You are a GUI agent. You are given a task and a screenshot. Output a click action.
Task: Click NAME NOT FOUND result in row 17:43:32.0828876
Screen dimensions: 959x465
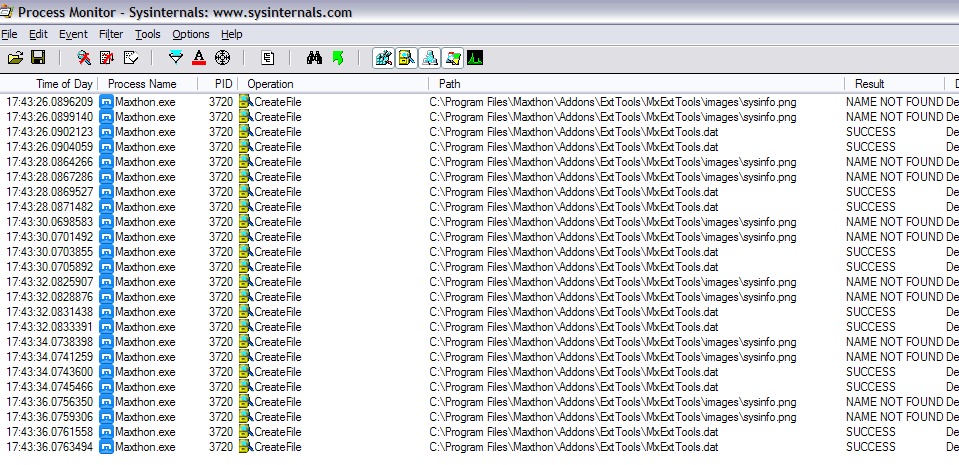(x=895, y=297)
